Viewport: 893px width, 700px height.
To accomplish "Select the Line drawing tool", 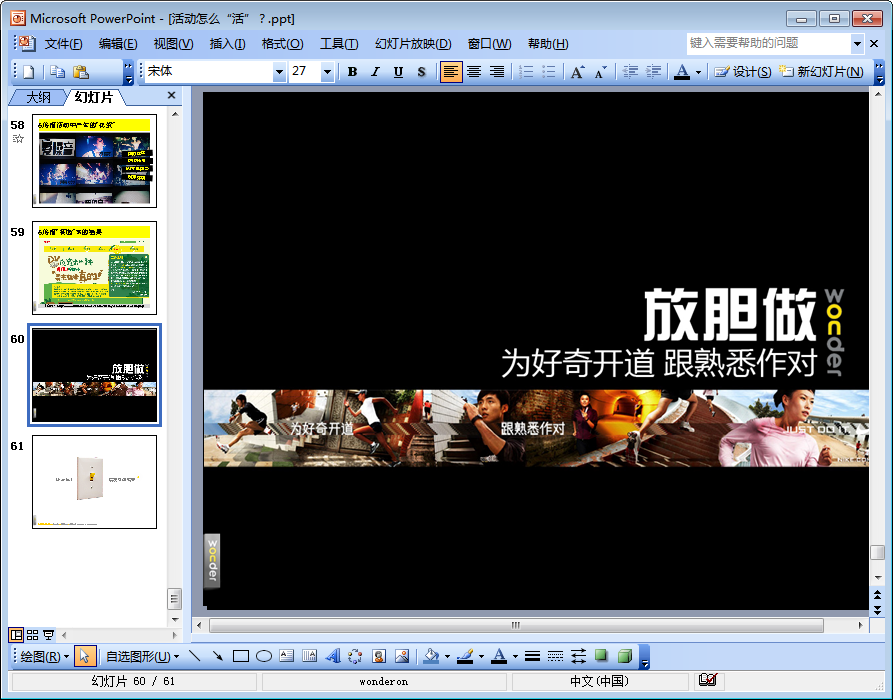I will 195,656.
